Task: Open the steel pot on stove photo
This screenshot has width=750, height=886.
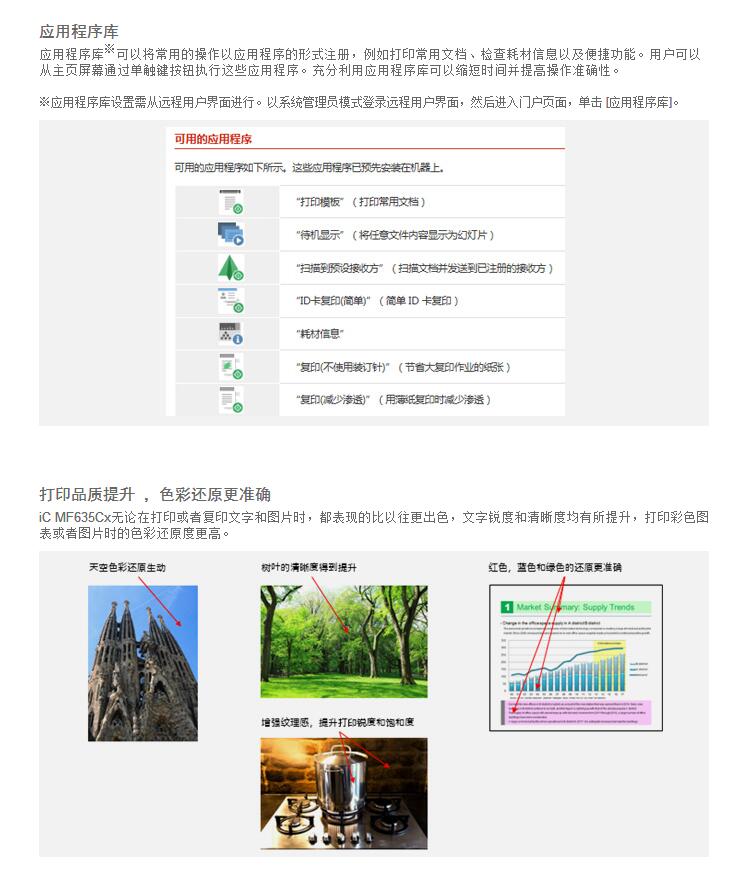Action: pyautogui.click(x=344, y=793)
